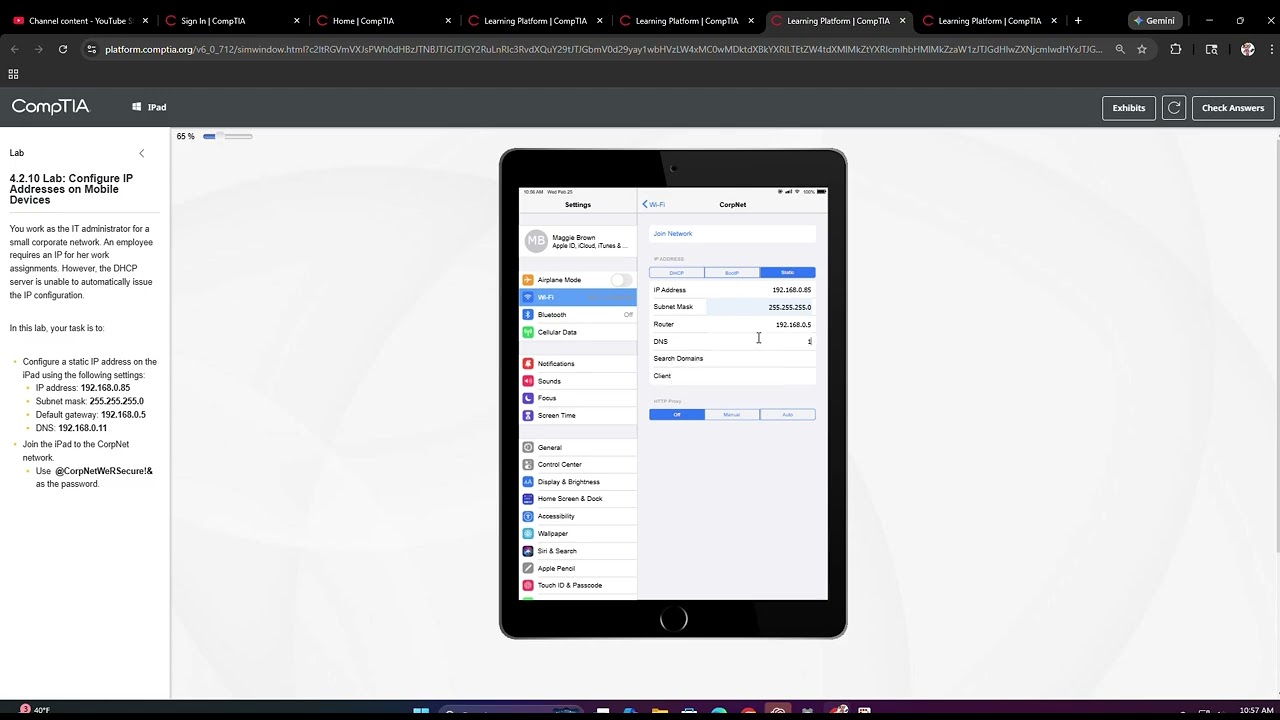
Task: Tap the Focus moon icon
Action: coord(528,398)
